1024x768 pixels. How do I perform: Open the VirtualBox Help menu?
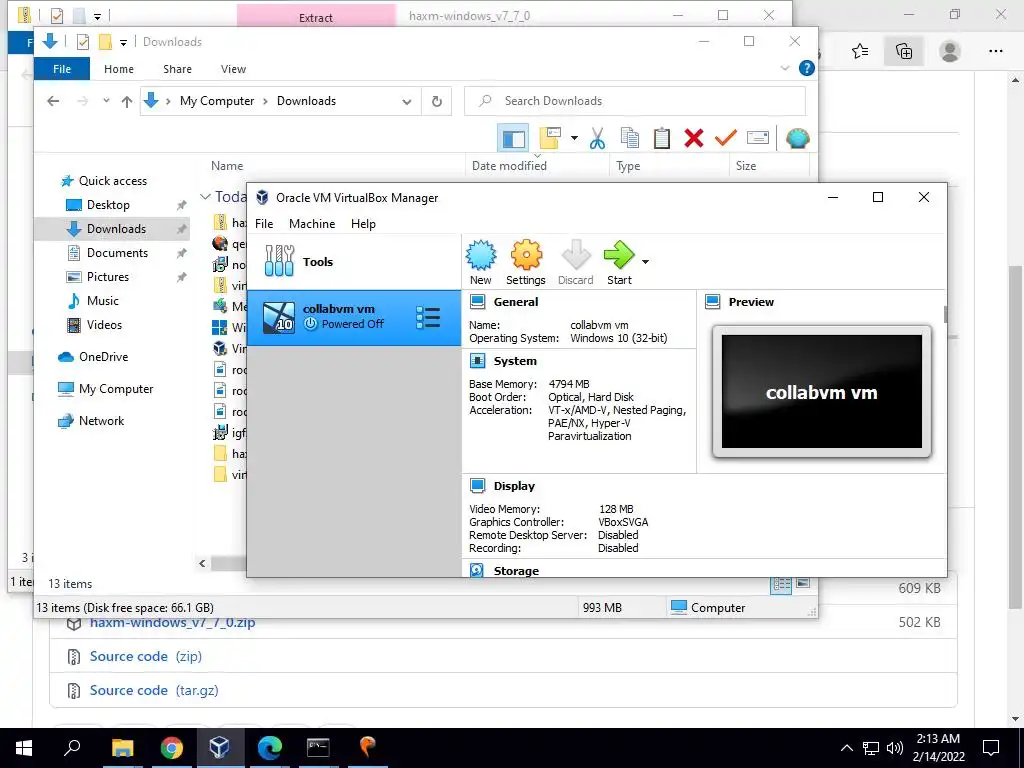[x=363, y=223]
